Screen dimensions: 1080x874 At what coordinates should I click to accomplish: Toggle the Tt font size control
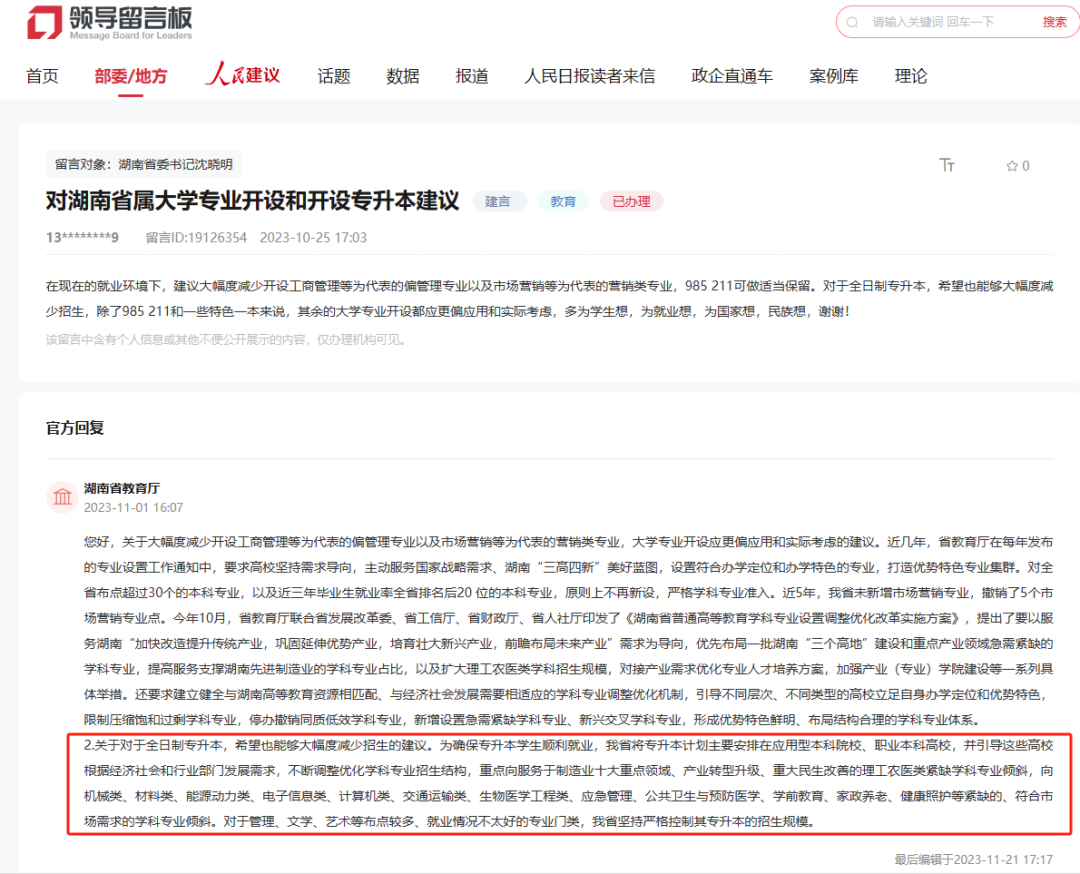[948, 166]
